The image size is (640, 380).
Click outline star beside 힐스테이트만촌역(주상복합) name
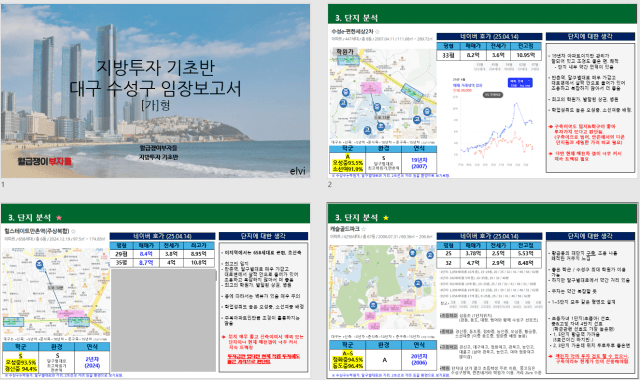(x=73, y=231)
